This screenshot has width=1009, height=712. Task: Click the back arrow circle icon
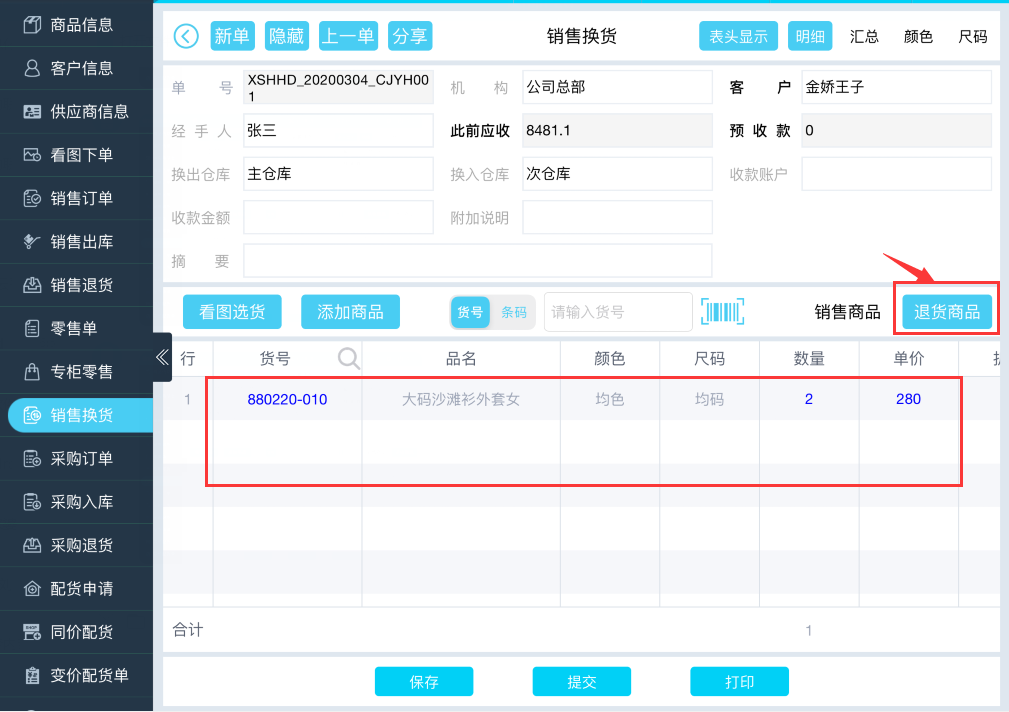coord(186,36)
